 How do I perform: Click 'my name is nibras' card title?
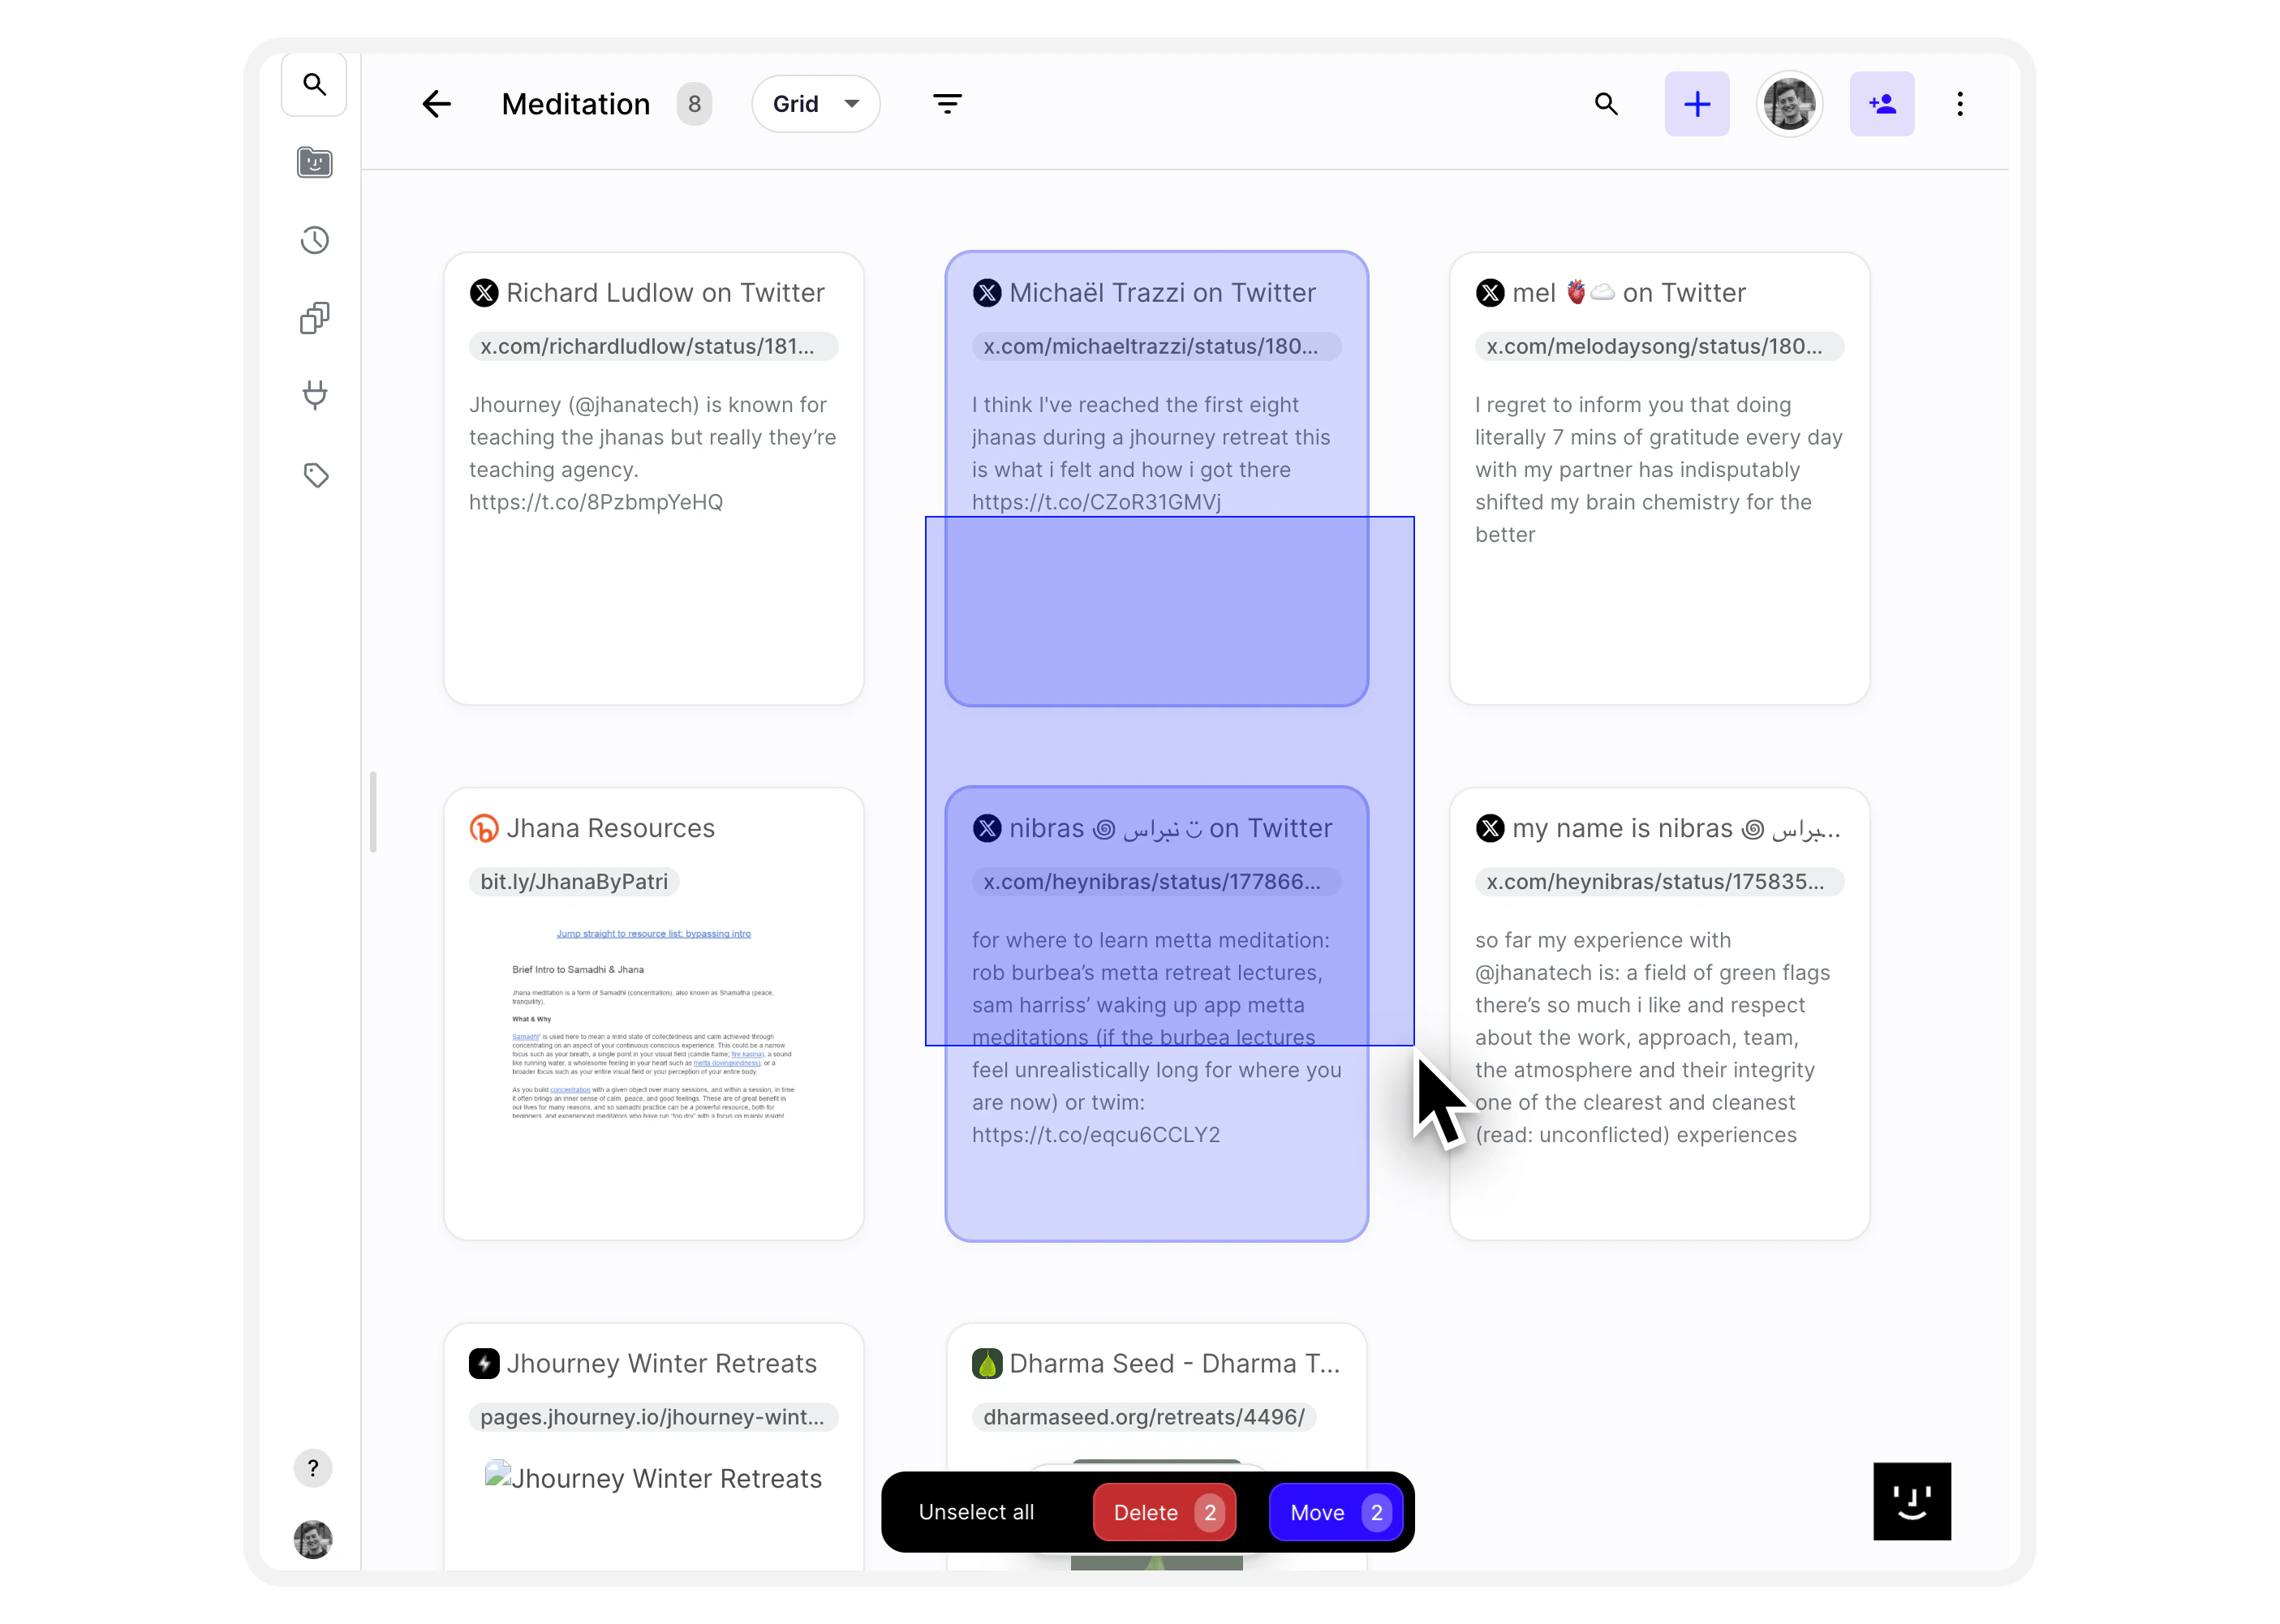pos(1676,829)
